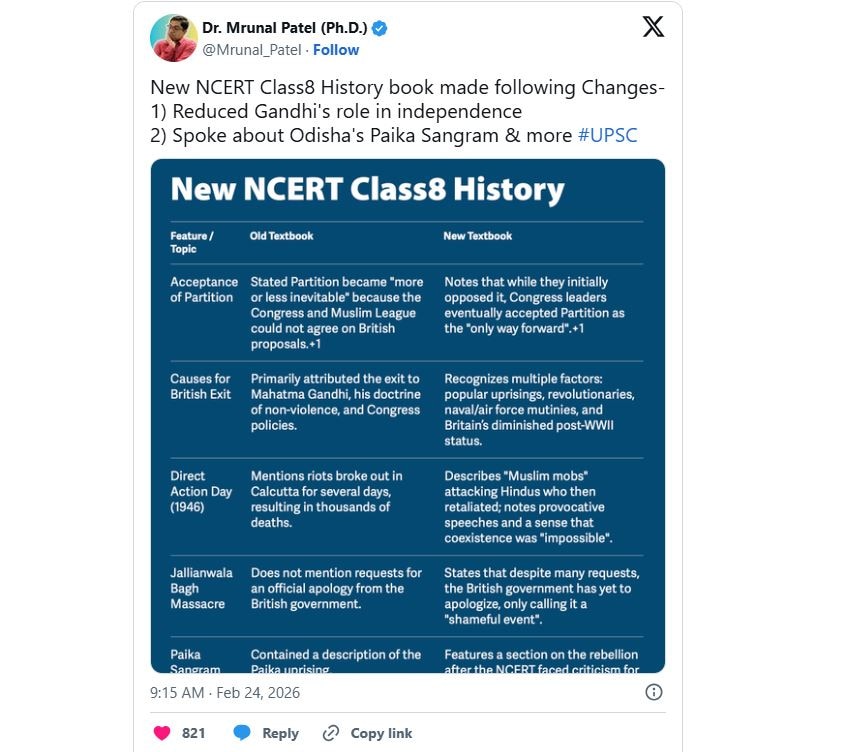This screenshot has width=867, height=752.
Task: Click the Reply text label
Action: coord(280,733)
